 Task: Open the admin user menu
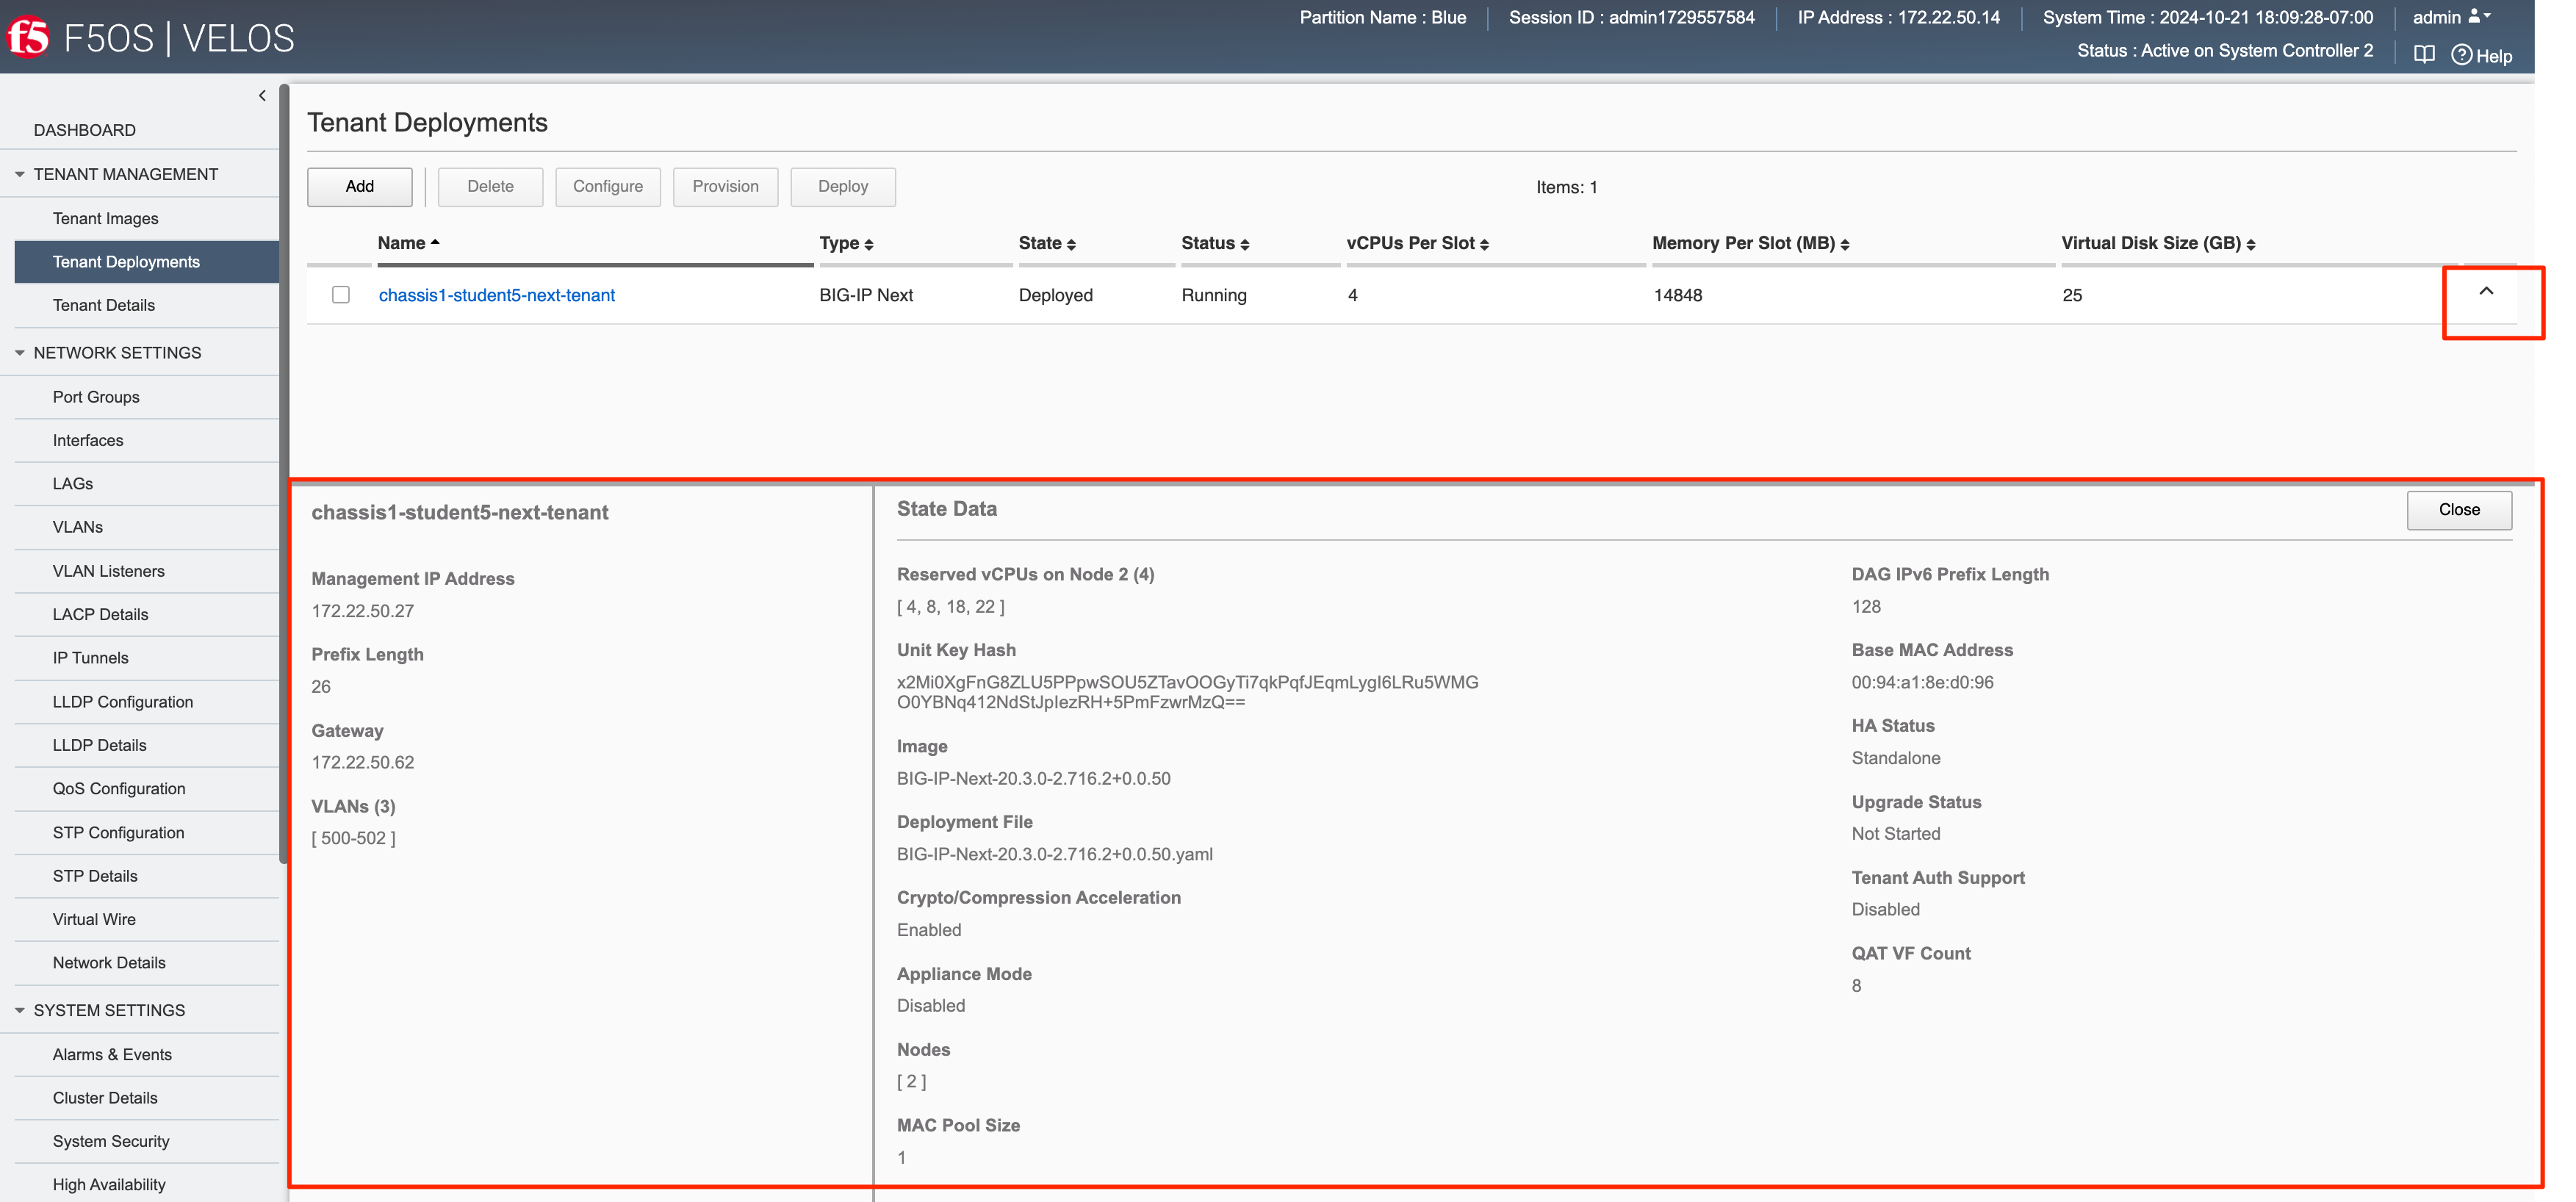(2451, 17)
